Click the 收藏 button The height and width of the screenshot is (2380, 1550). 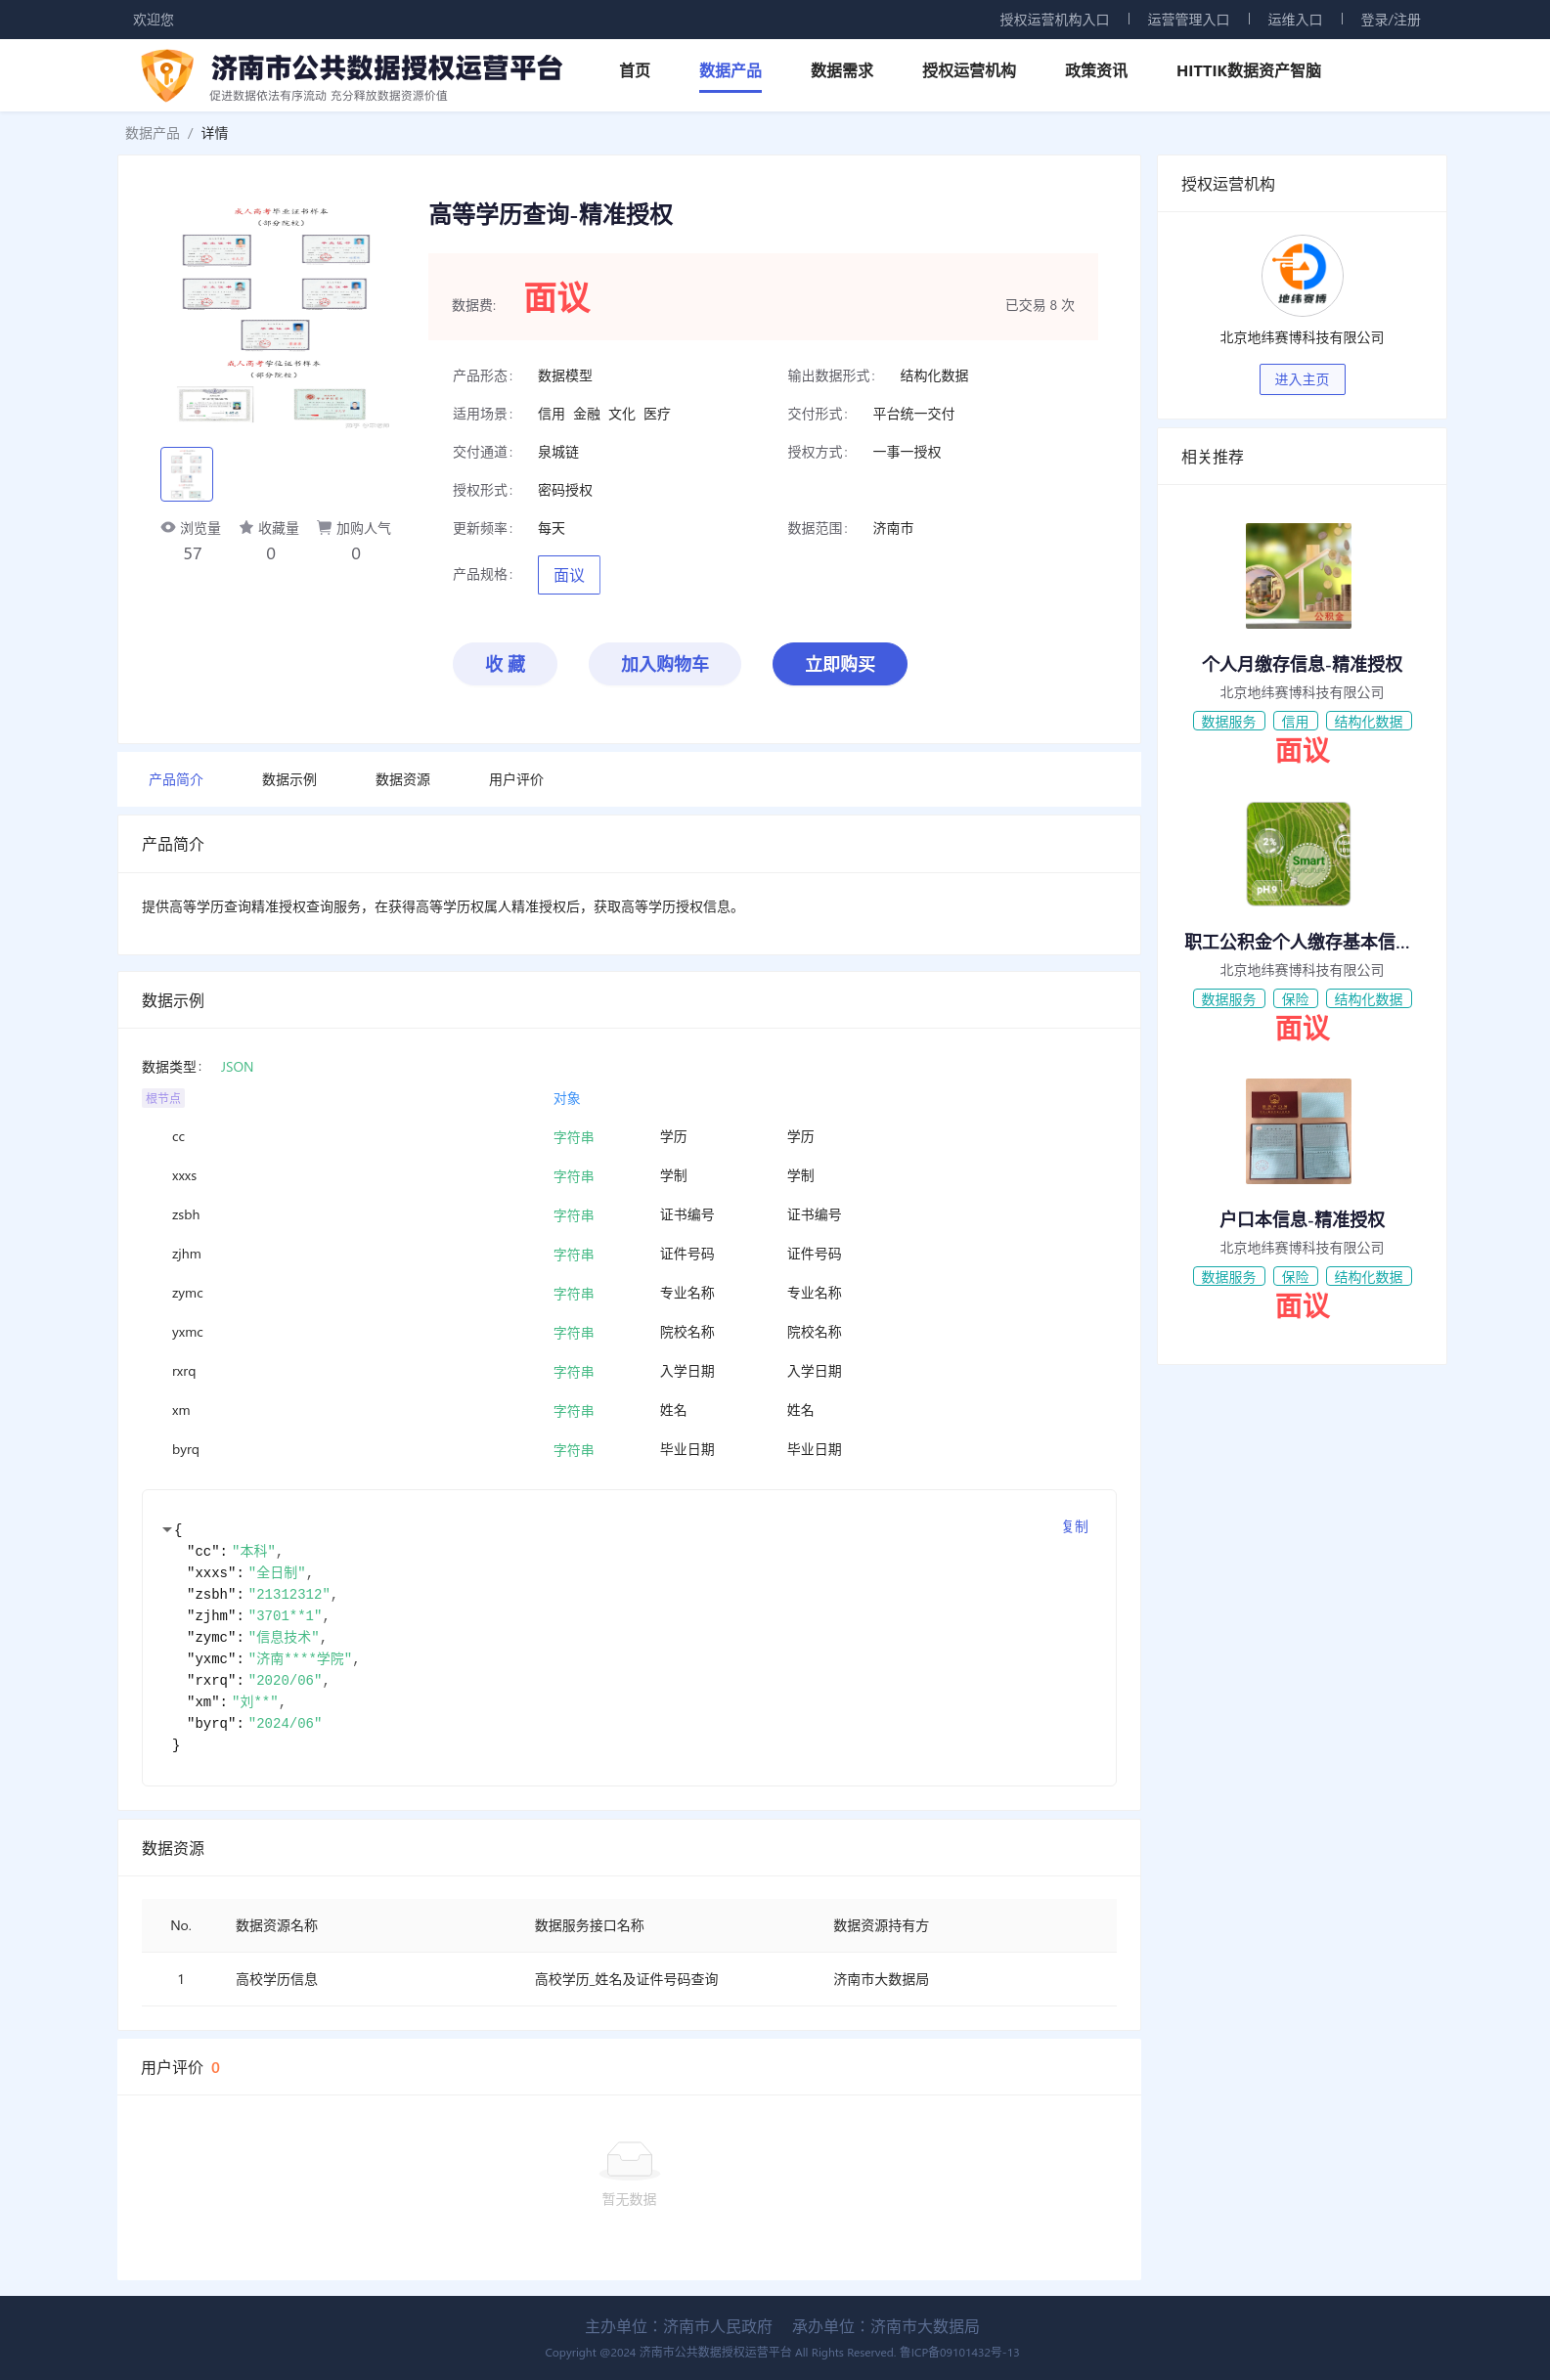coord(505,664)
